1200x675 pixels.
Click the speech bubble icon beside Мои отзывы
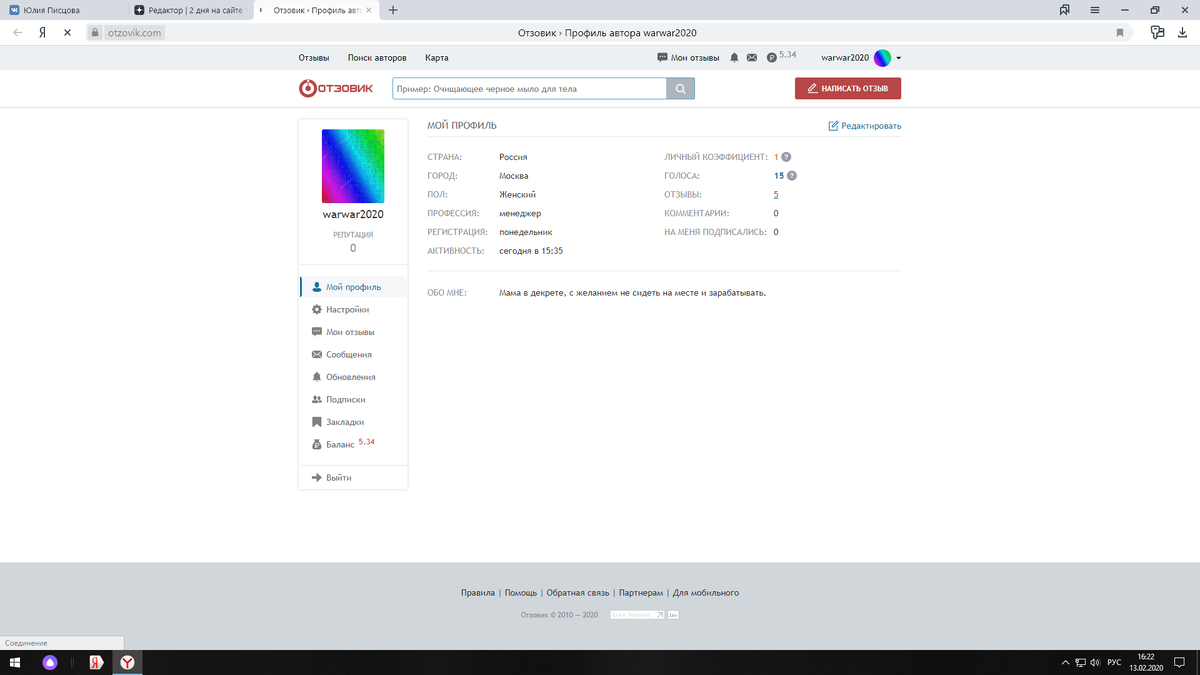pyautogui.click(x=662, y=58)
